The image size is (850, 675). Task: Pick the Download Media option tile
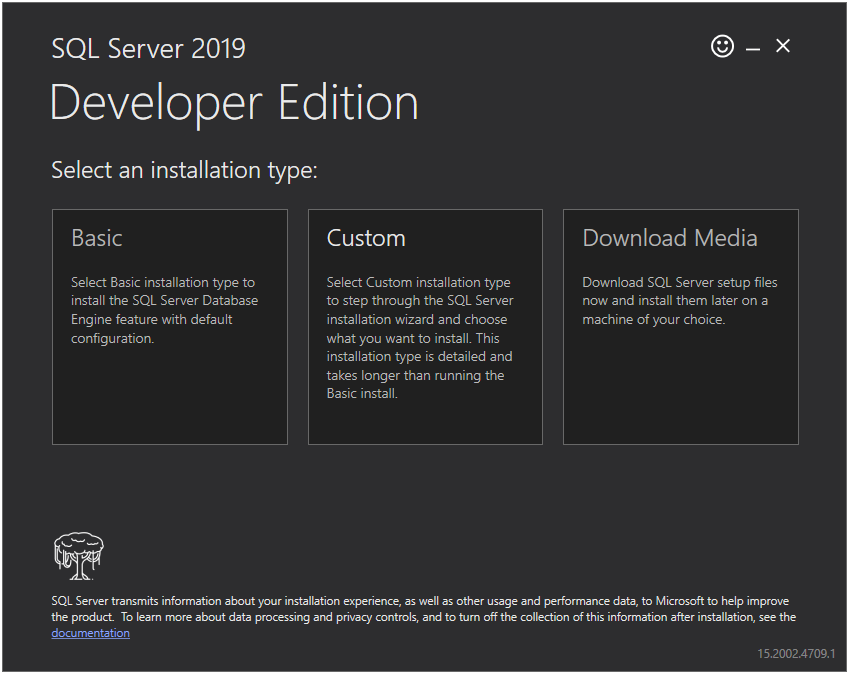tap(681, 327)
